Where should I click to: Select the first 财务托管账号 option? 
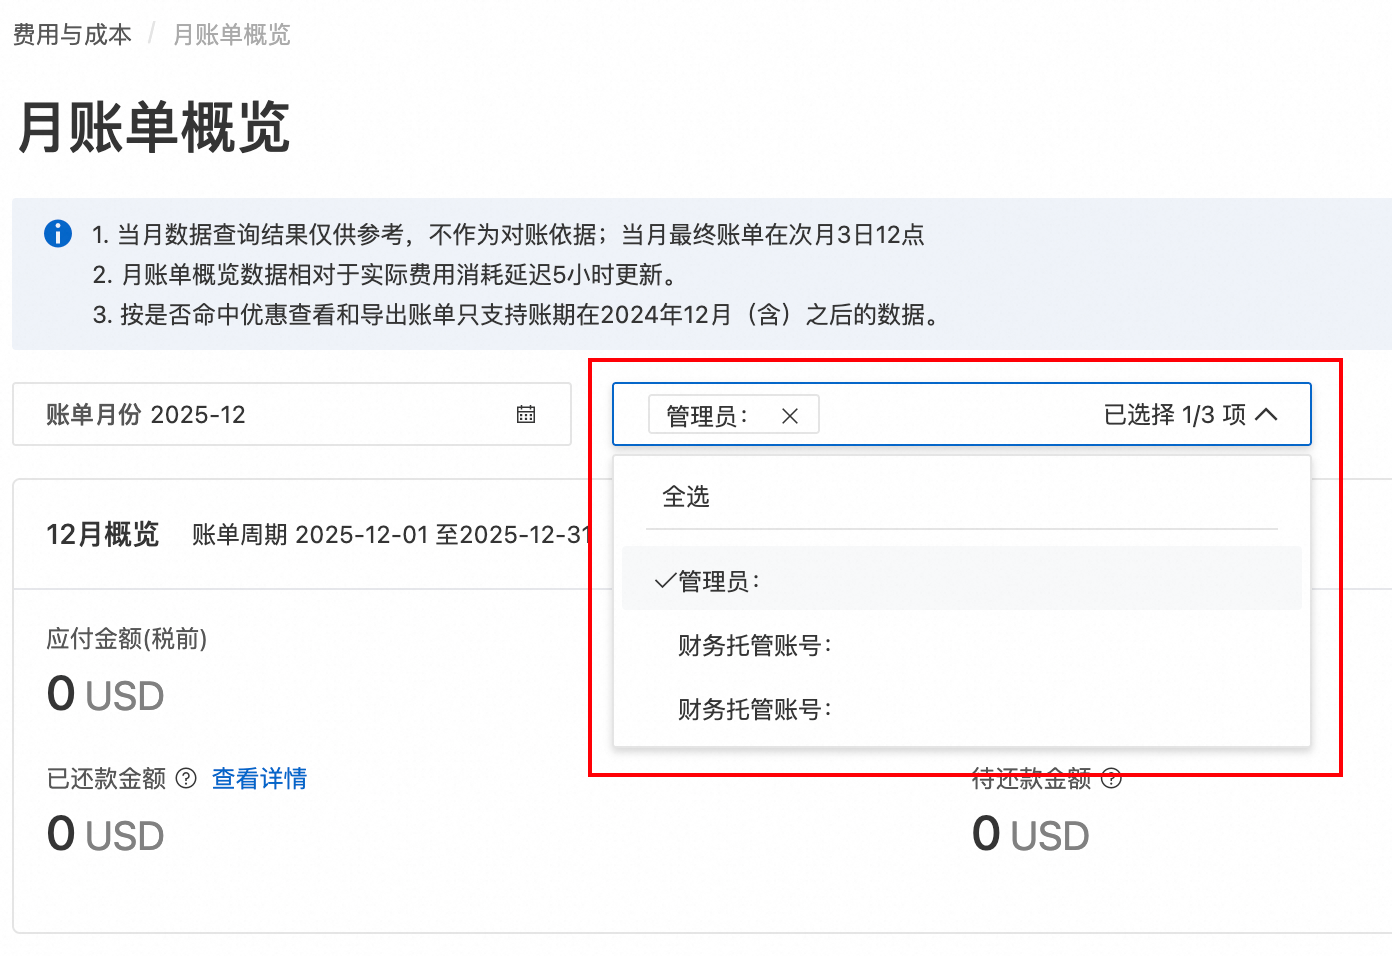pyautogui.click(x=755, y=645)
